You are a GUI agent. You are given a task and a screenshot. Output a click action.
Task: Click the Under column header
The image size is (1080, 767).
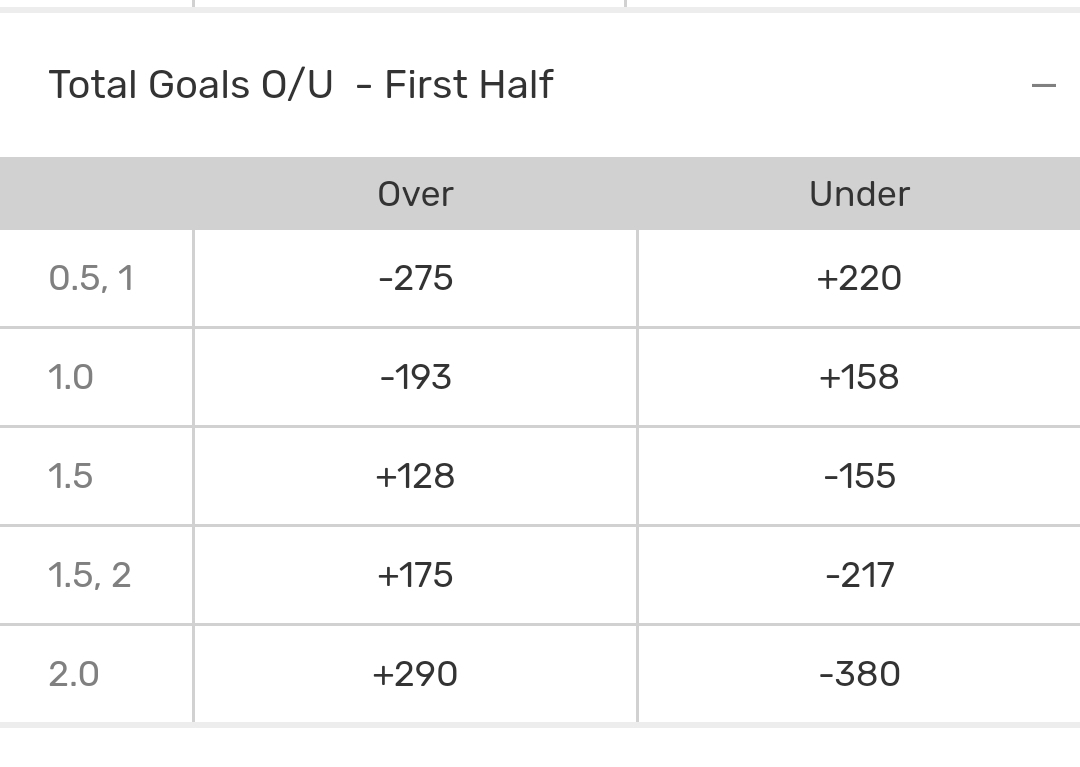tap(859, 194)
